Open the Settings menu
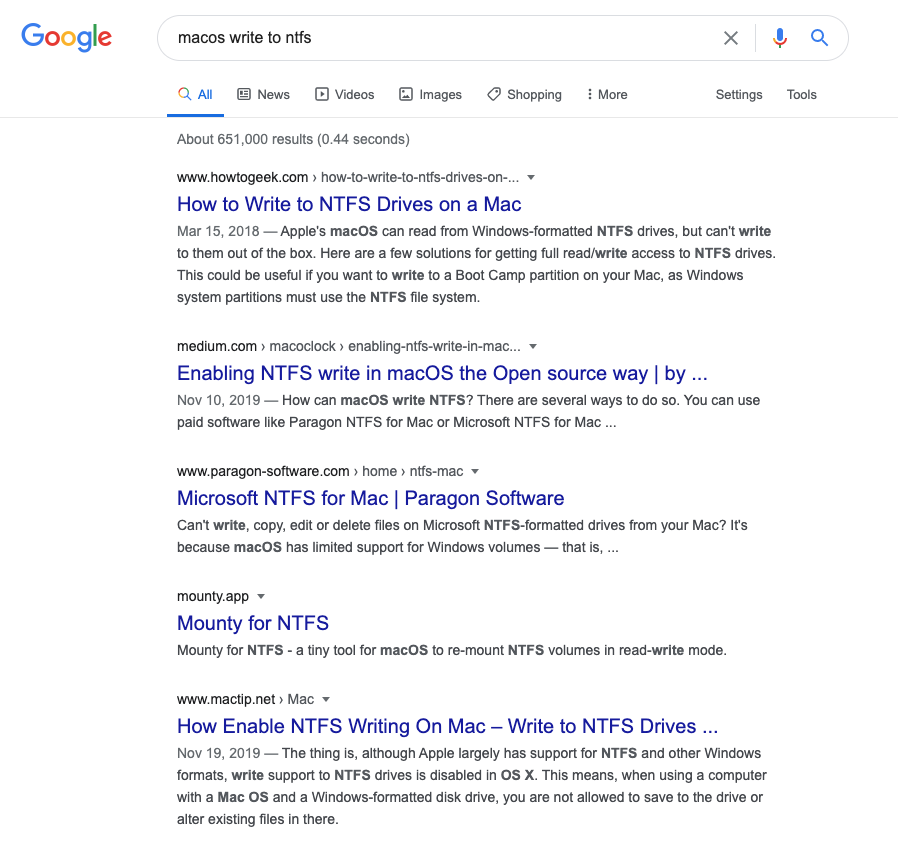Screen dimensions: 898x847 coord(739,94)
